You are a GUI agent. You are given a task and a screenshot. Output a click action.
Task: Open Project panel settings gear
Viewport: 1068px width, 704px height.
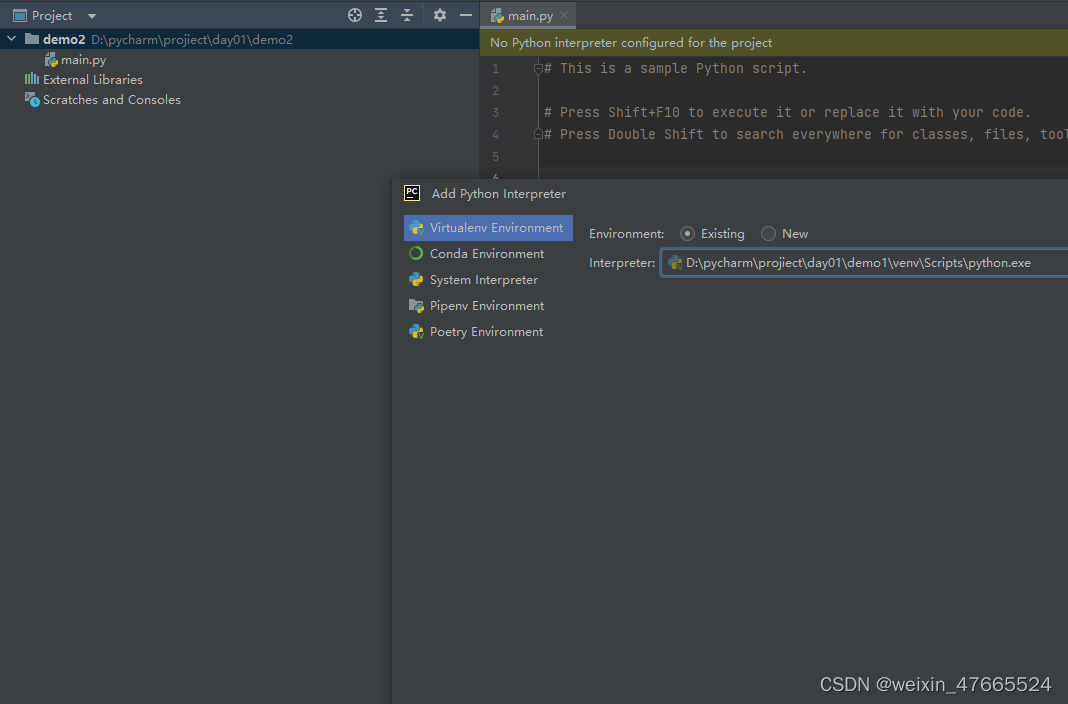[x=440, y=15]
